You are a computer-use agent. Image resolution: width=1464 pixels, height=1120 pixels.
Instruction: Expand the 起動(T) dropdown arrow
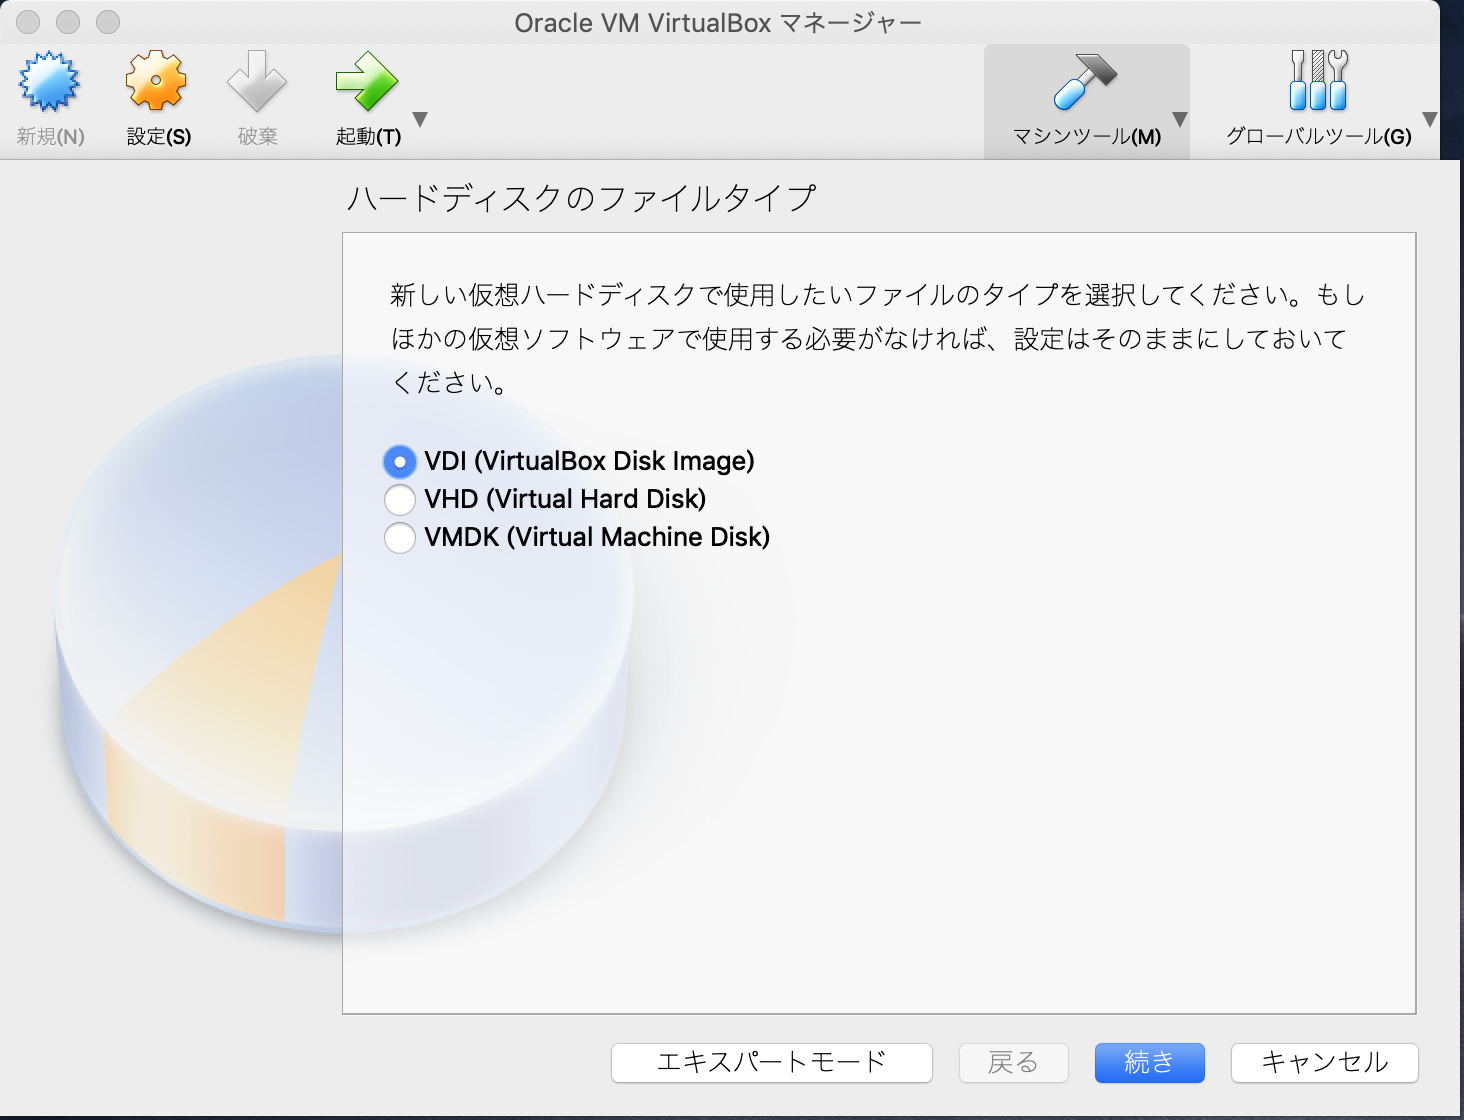(x=420, y=119)
